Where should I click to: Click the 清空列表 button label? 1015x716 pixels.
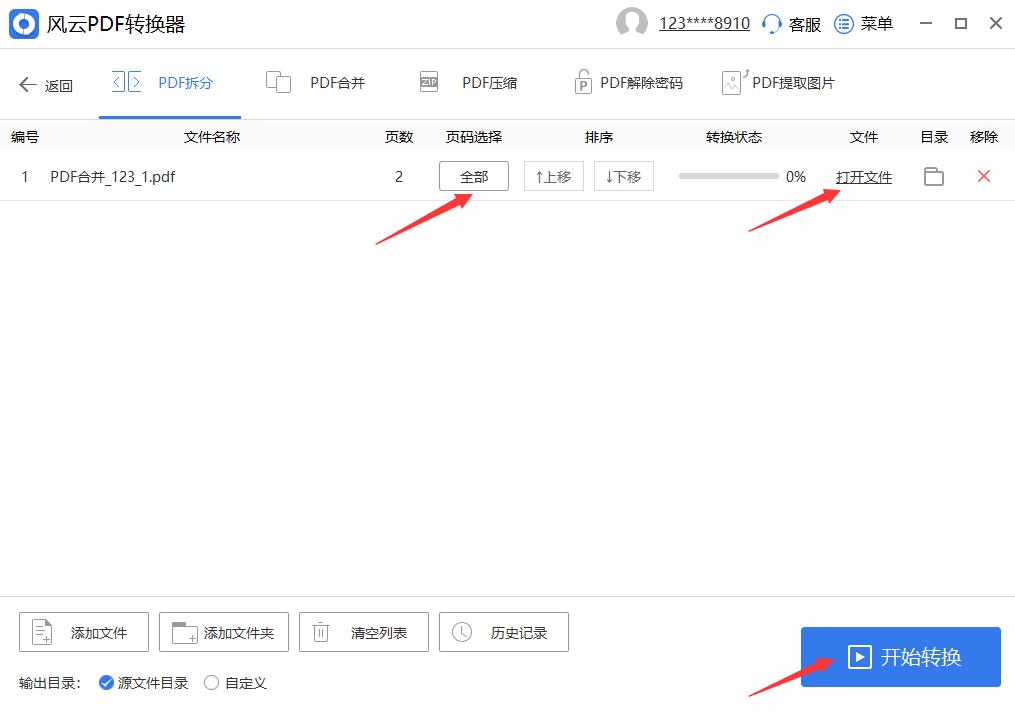point(379,632)
